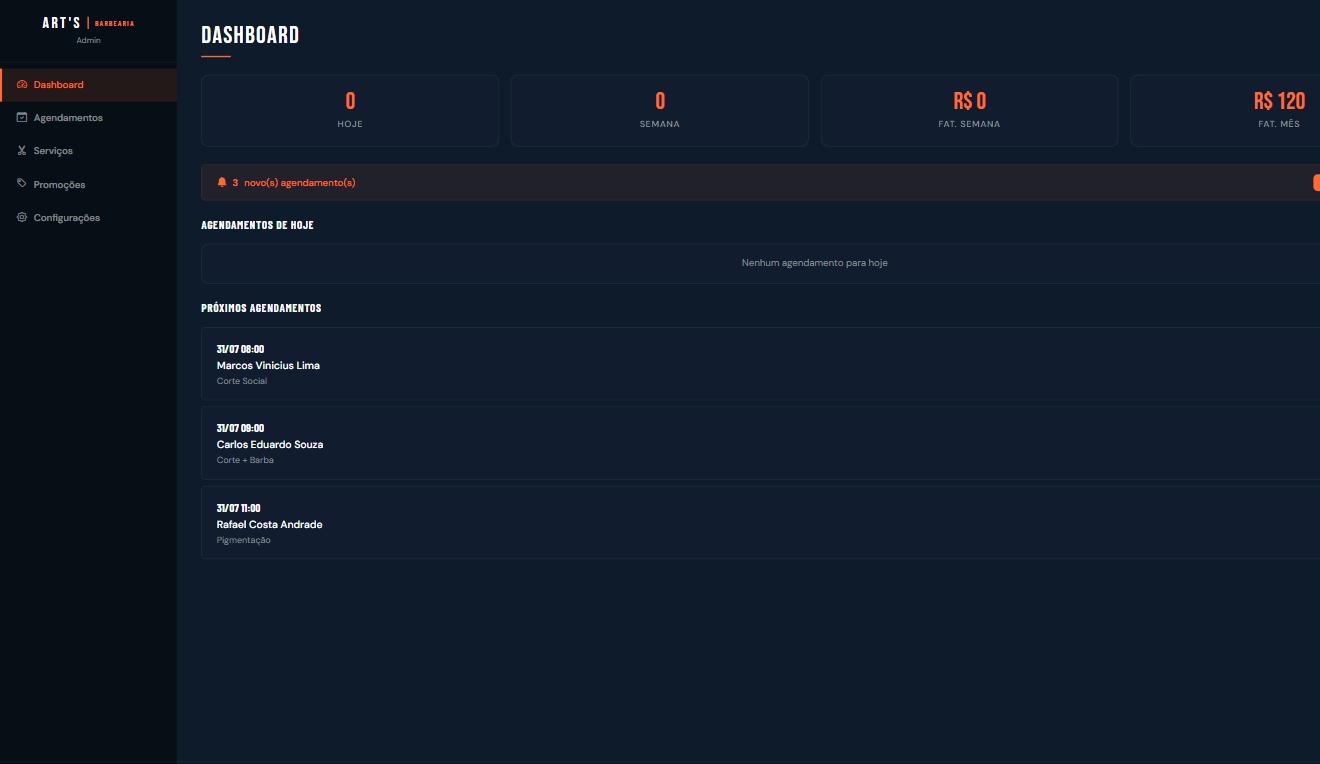Select the HOJE stat card

(350, 111)
